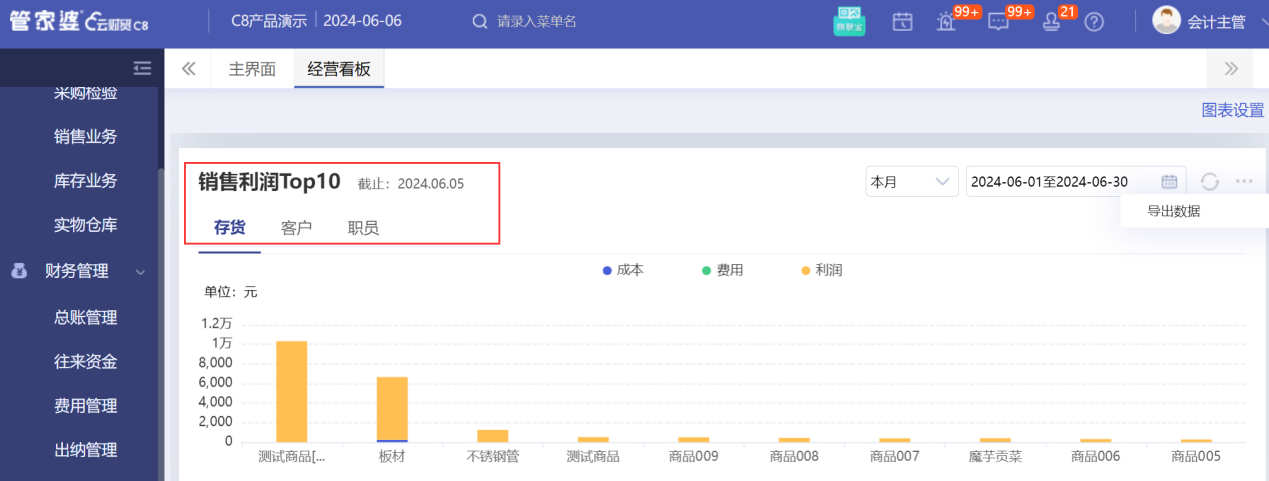Click the 不锈钢管 profit bar
The height and width of the screenshot is (481, 1269).
click(493, 436)
